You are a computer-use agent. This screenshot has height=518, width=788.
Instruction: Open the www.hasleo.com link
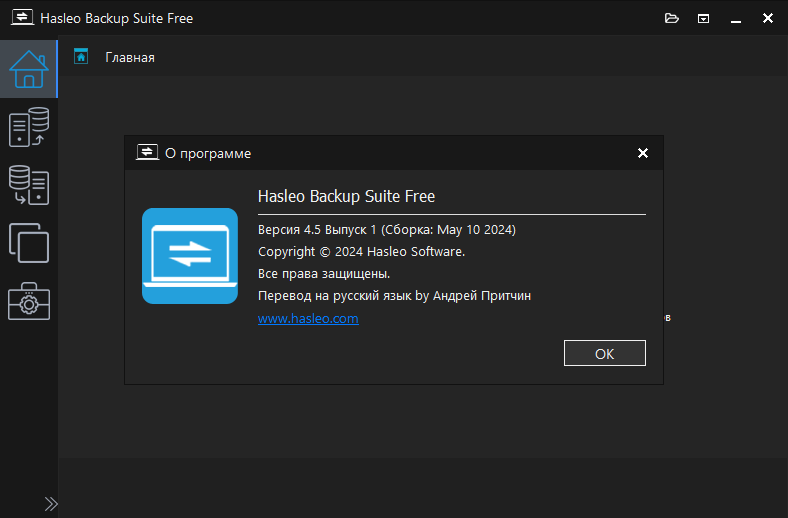(308, 319)
